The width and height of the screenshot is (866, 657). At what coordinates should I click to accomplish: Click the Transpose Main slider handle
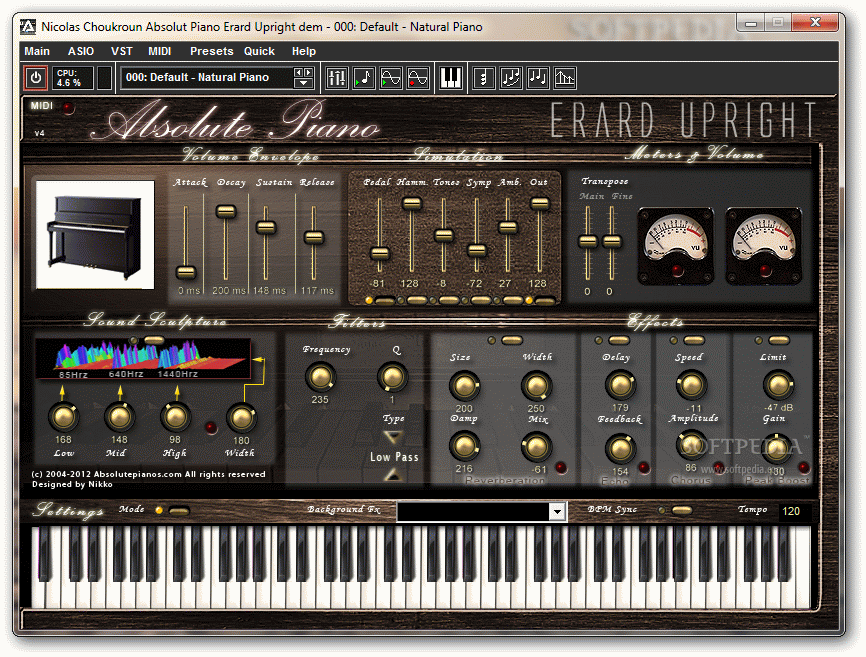(588, 241)
